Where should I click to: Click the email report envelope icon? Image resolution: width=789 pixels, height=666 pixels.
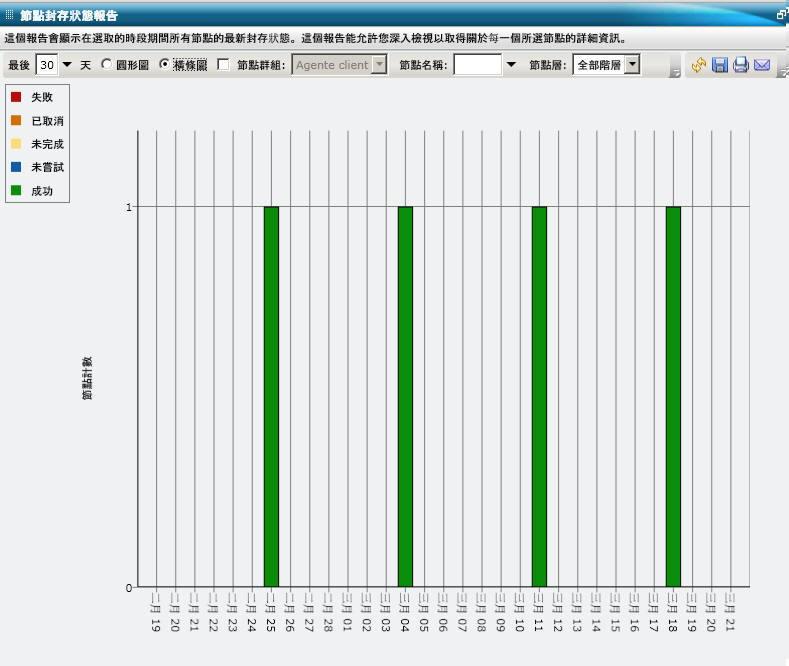(x=762, y=65)
